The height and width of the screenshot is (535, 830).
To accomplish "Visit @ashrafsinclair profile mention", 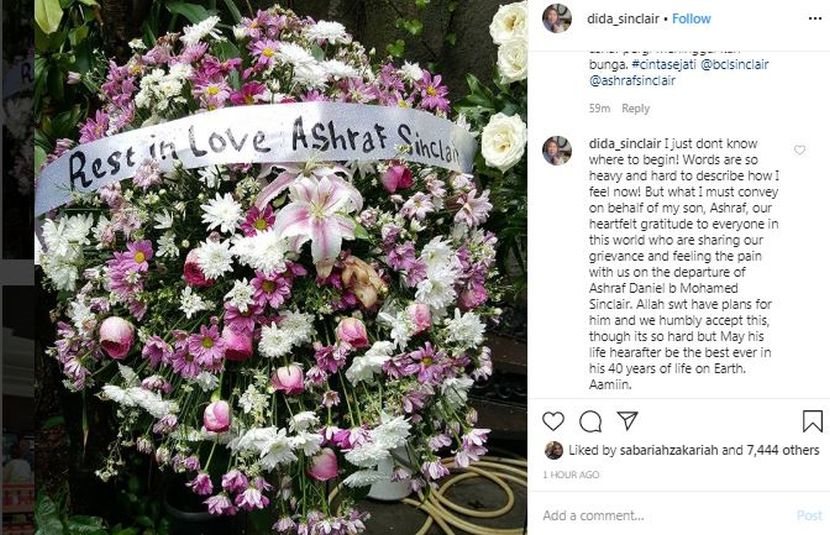I will [632, 81].
